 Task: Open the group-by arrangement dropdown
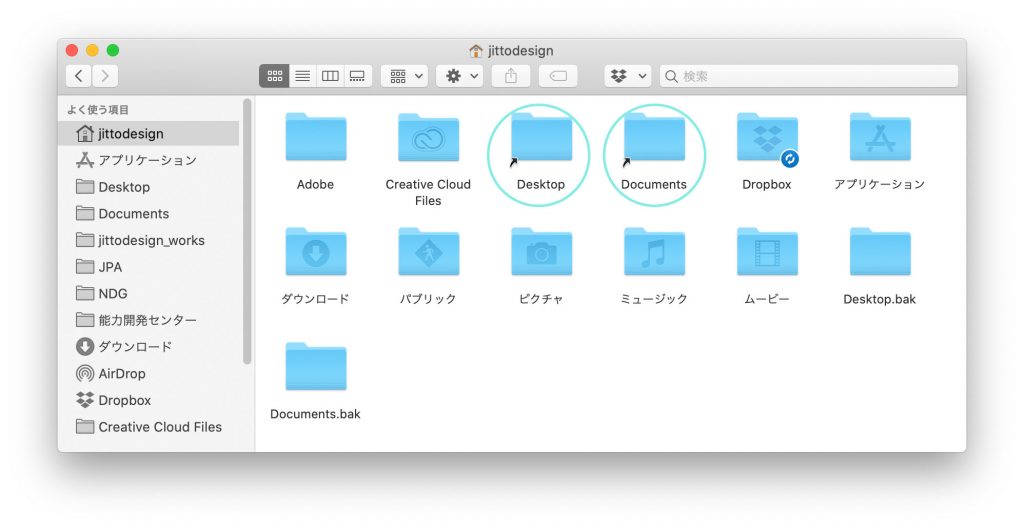coord(405,76)
